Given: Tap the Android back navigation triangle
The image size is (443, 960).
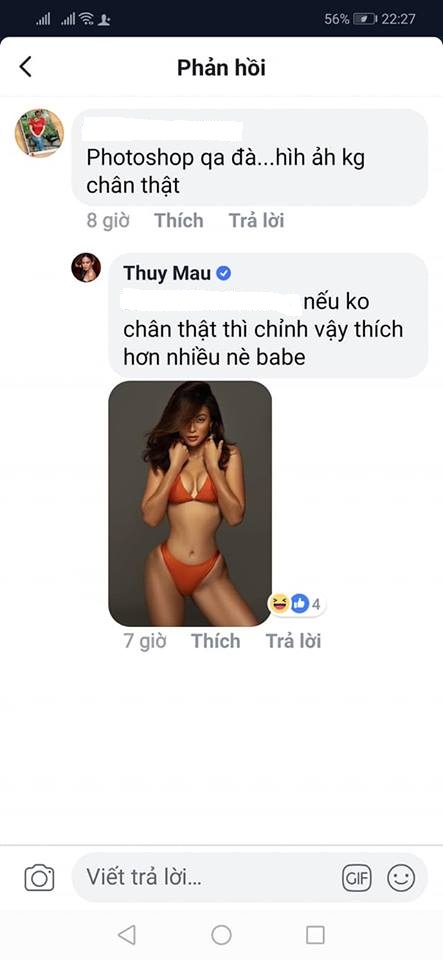Looking at the screenshot, I should click(127, 934).
